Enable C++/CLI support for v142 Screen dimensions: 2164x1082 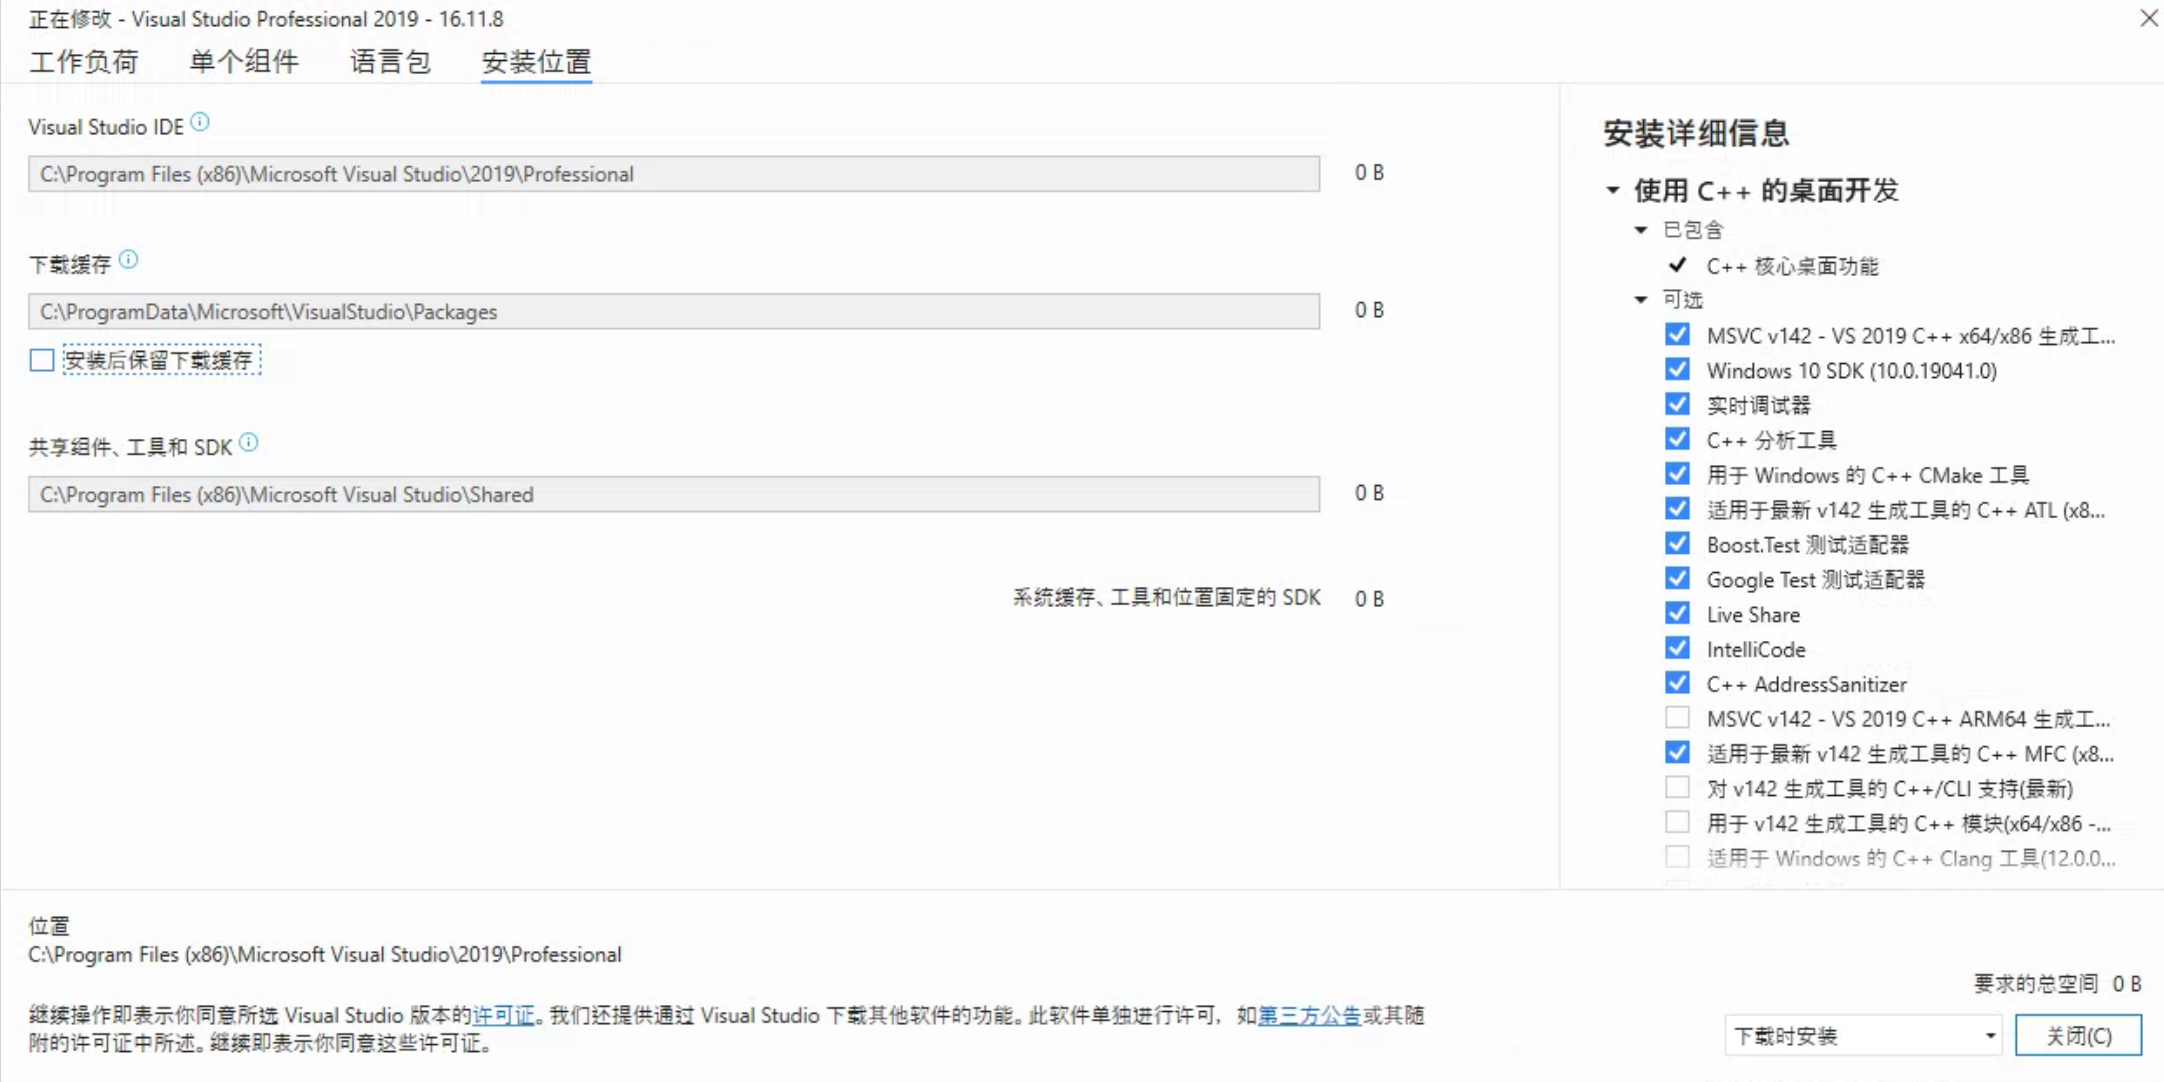(1677, 788)
